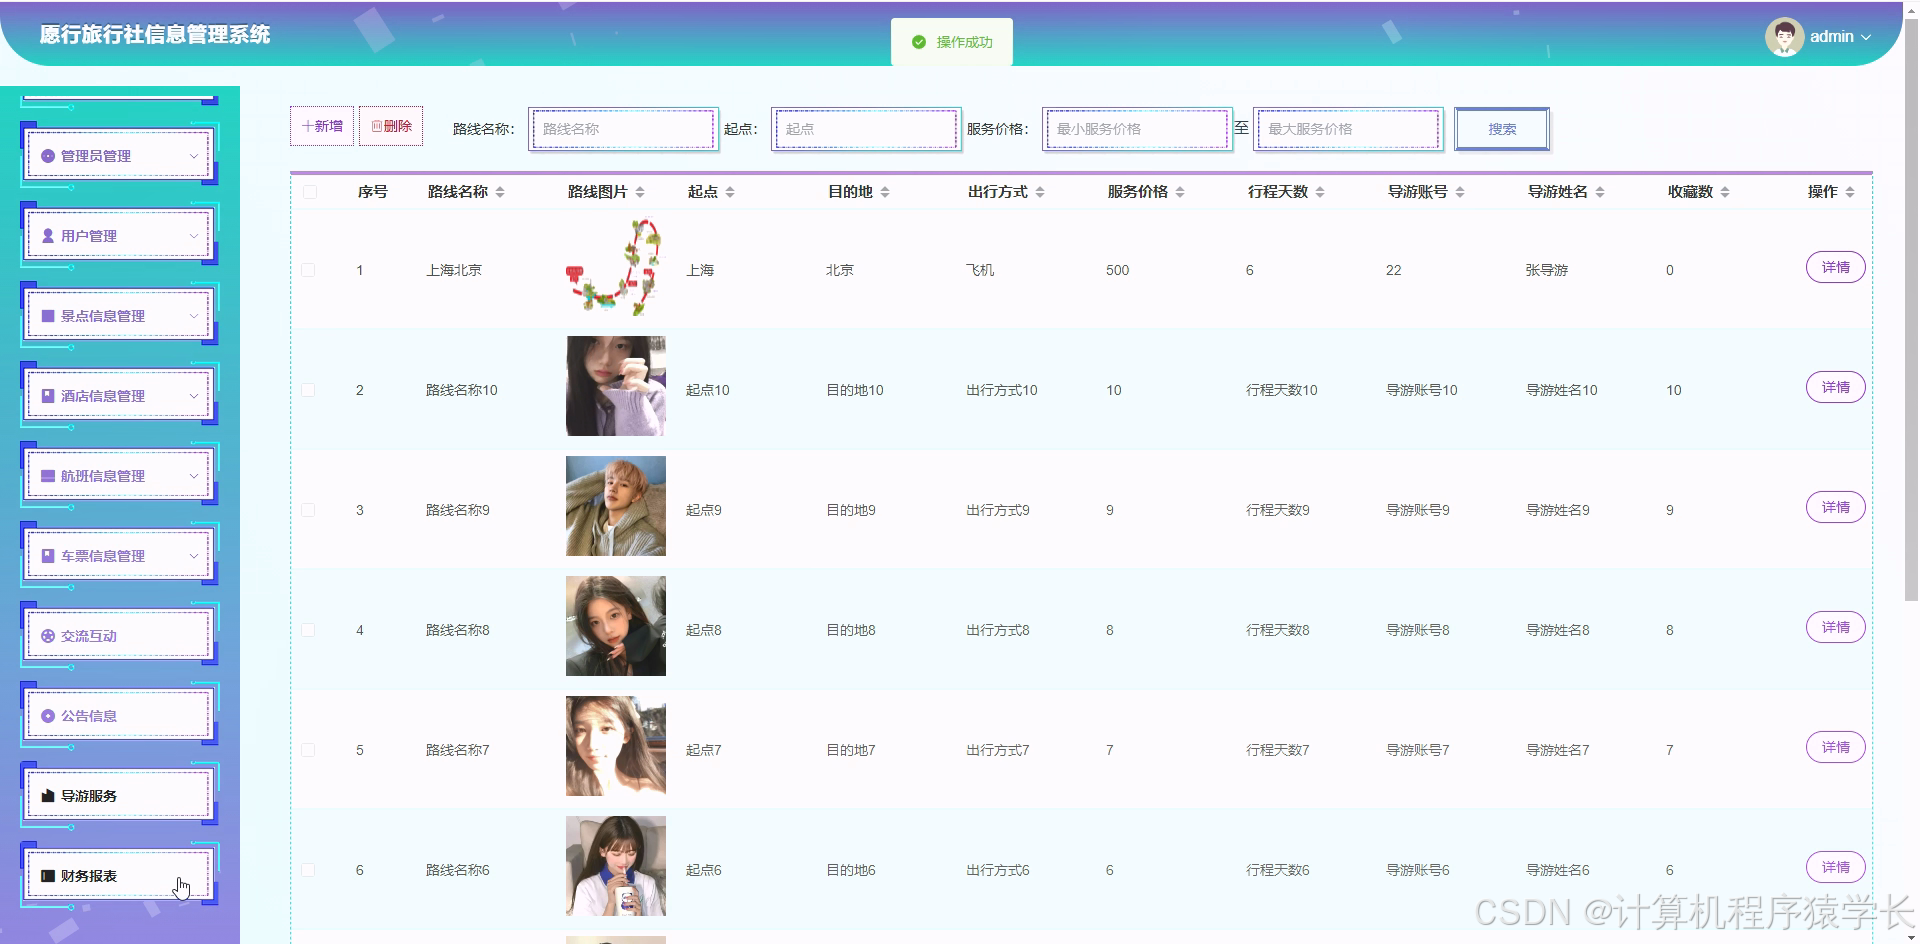Check the row for 路线名称9
Viewport: 1920px width, 944px height.
click(x=308, y=510)
